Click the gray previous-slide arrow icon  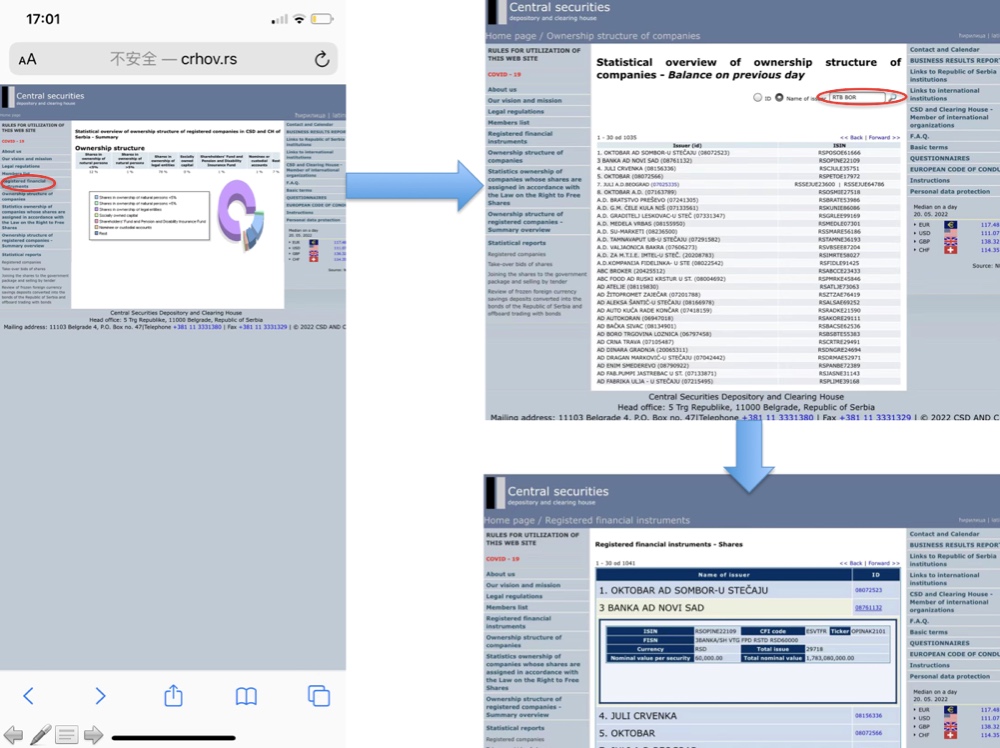point(13,735)
